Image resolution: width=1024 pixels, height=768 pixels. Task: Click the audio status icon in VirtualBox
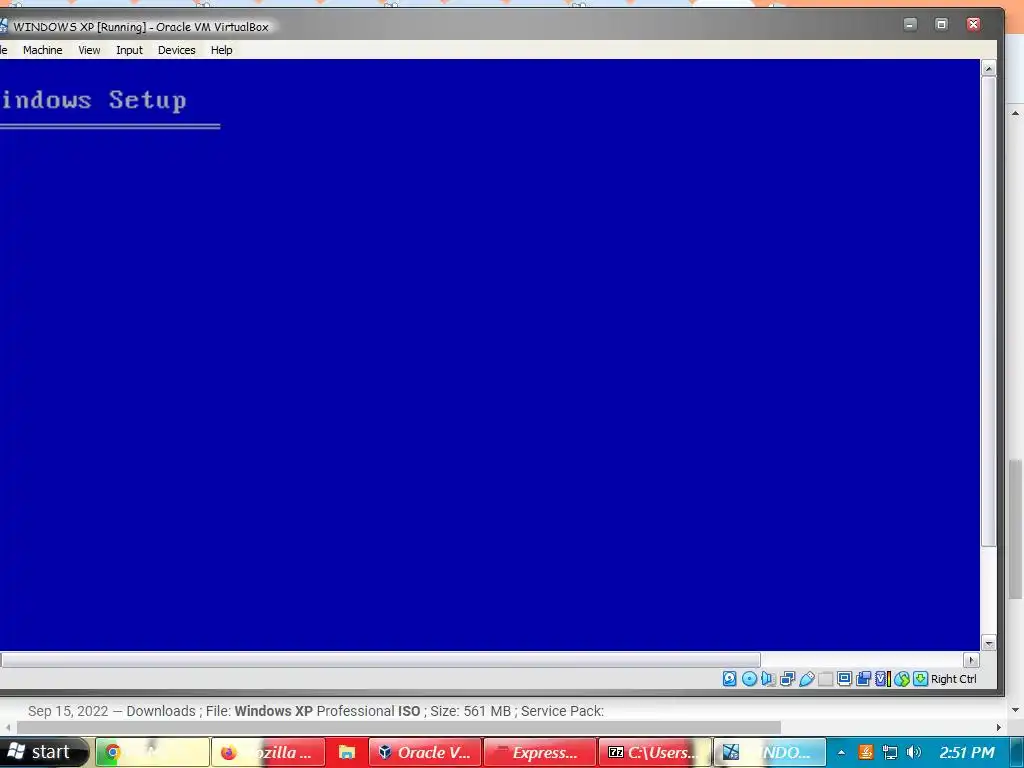(768, 679)
